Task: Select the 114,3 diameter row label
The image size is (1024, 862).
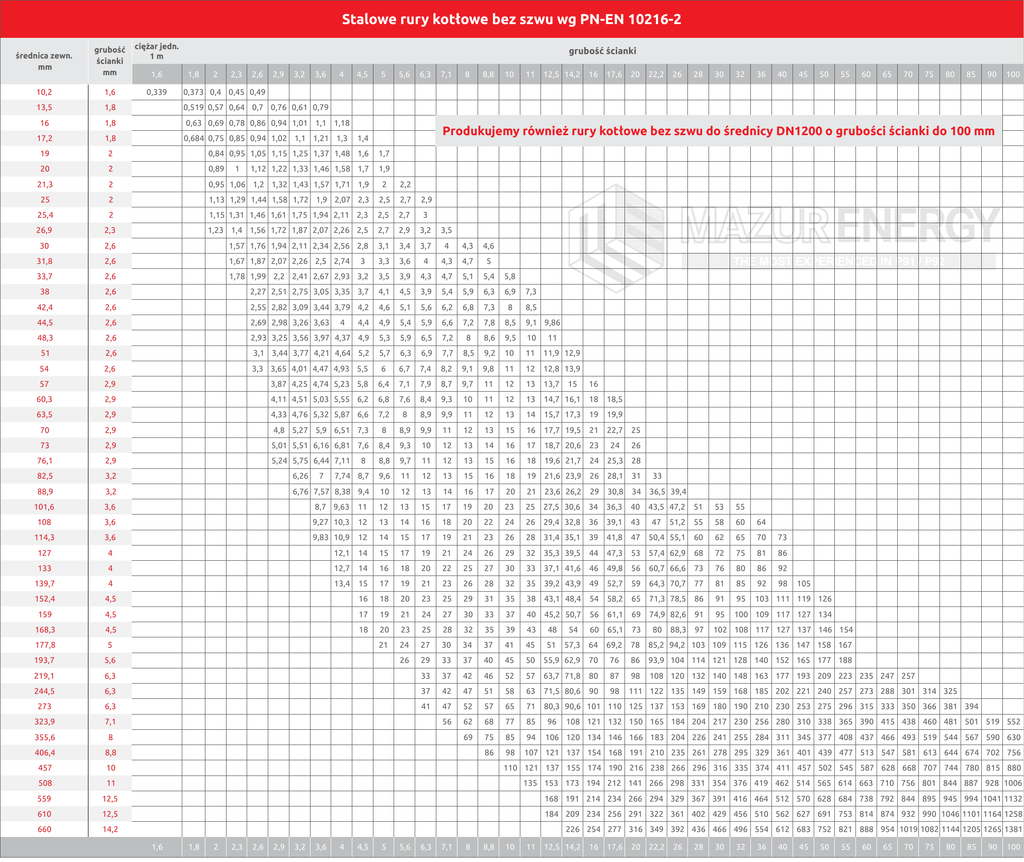Action: (44, 537)
